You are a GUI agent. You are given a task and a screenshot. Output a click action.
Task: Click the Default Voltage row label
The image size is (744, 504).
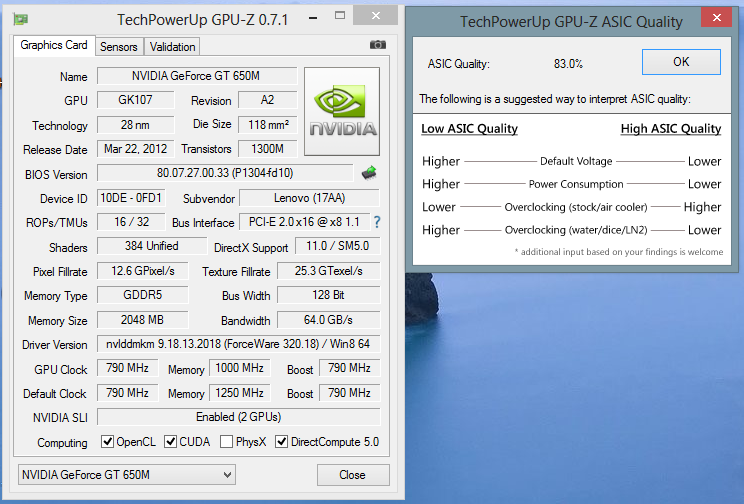(576, 161)
